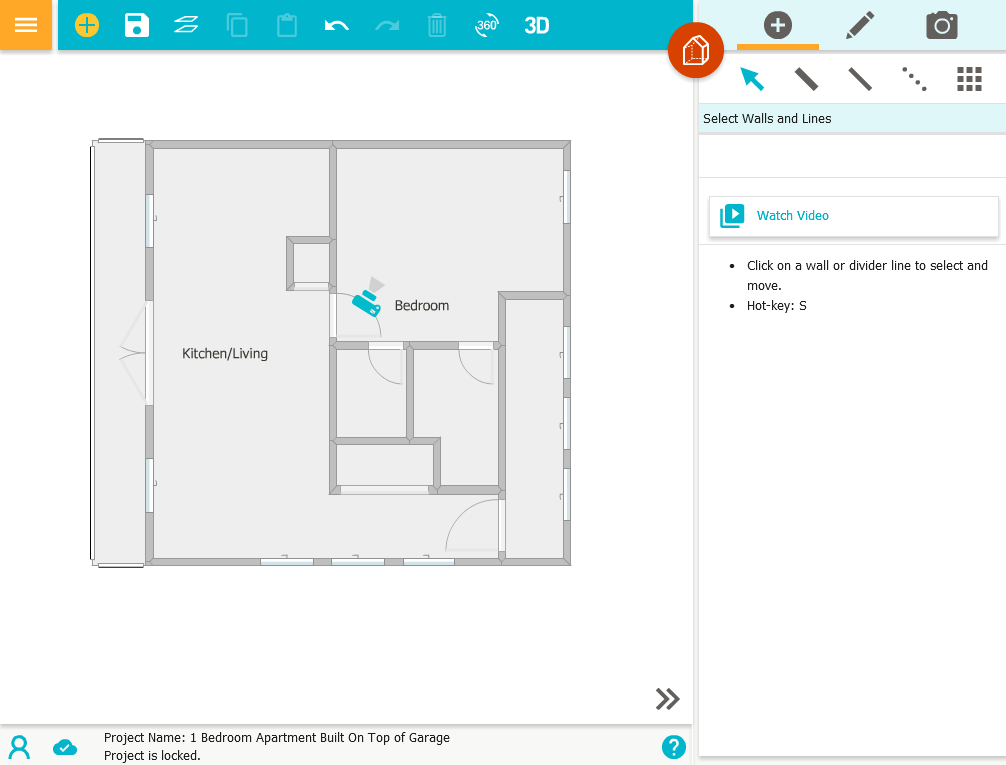Select the thick draw wall tool
This screenshot has height=765, width=1006.
pyautogui.click(x=806, y=79)
